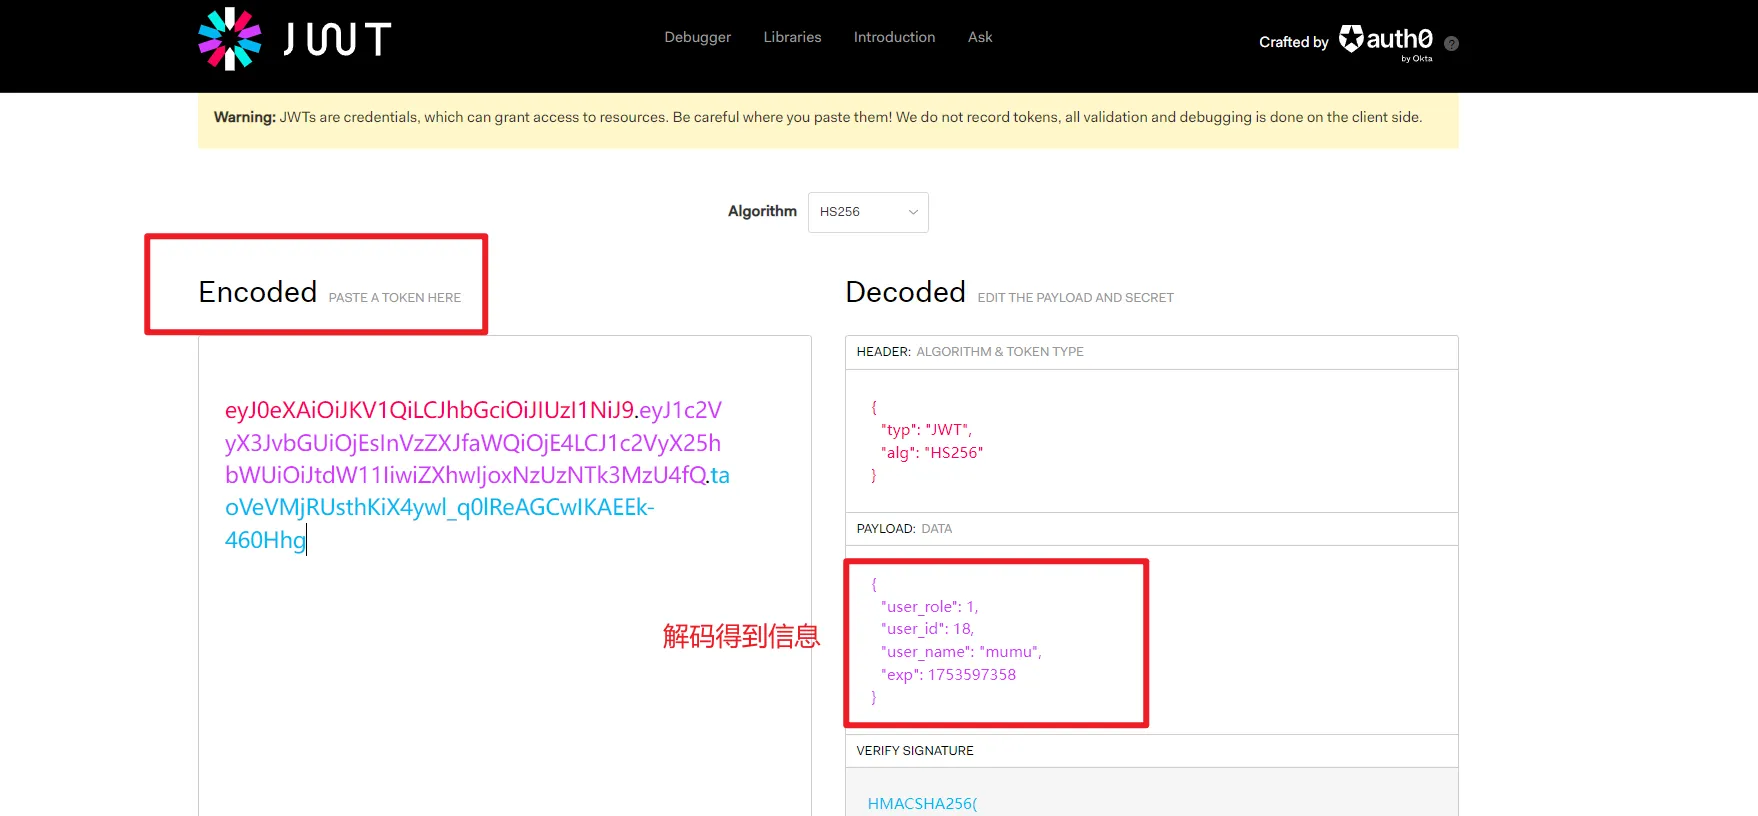Open the Debugger nav item

click(697, 37)
